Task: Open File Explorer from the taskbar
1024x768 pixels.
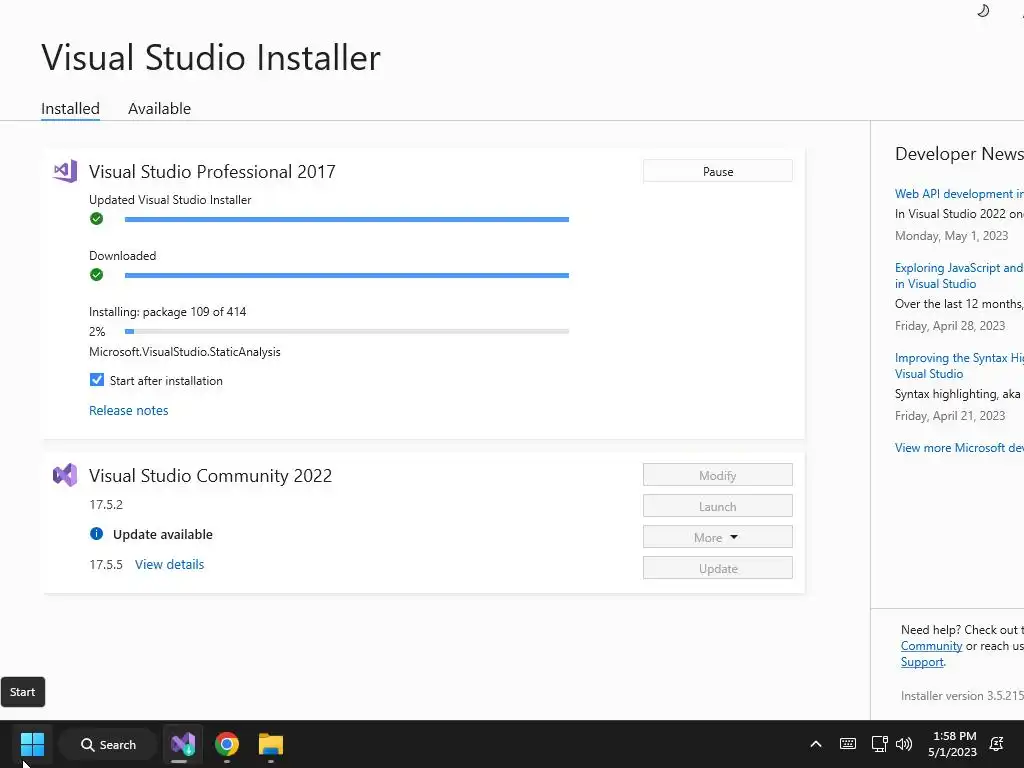Action: coord(270,744)
